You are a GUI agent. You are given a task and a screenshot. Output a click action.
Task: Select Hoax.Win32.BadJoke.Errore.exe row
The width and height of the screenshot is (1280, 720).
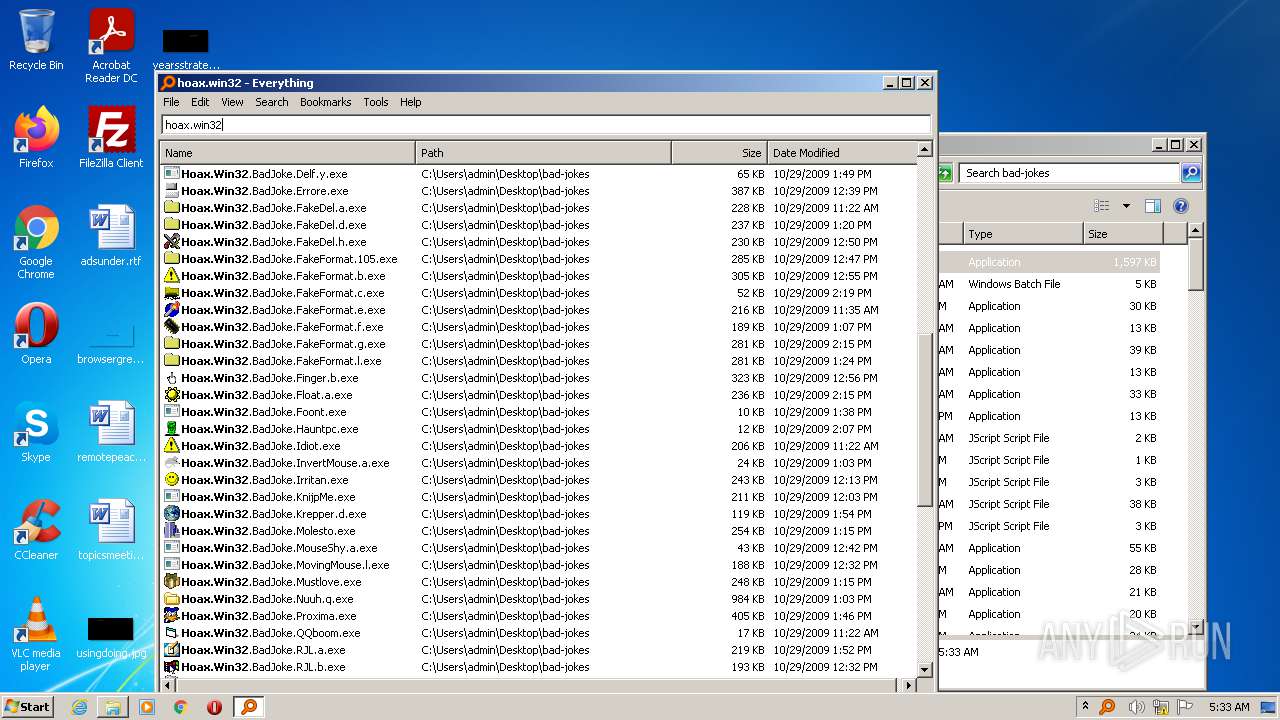537,190
